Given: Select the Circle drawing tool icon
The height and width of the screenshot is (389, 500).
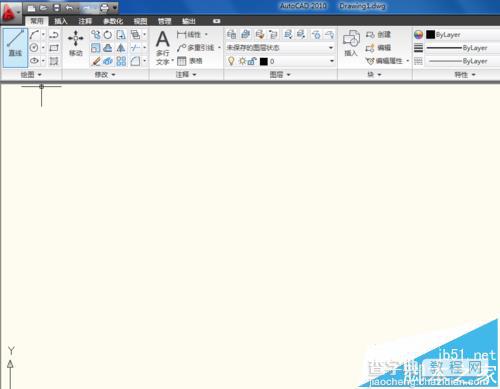Looking at the screenshot, I should (x=34, y=48).
